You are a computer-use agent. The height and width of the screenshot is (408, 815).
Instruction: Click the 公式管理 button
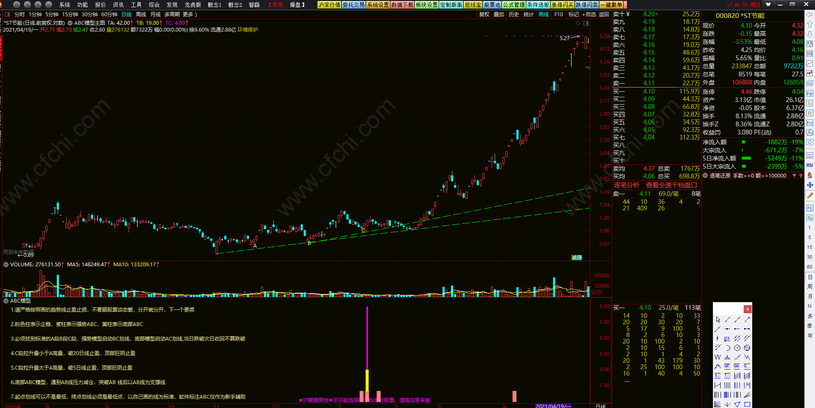[515, 5]
